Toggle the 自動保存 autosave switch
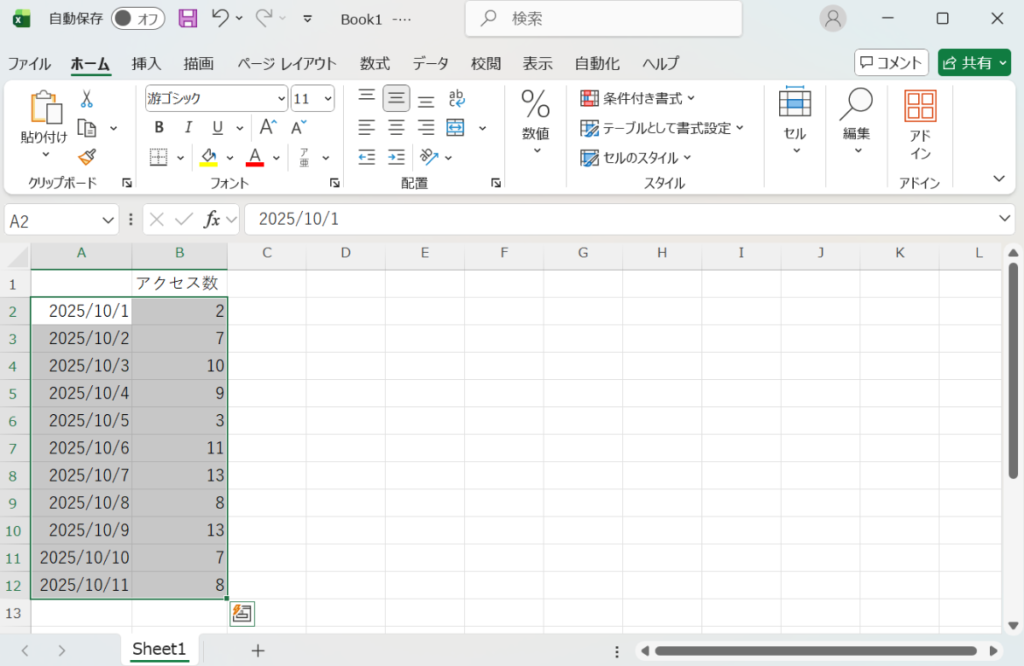Image resolution: width=1024 pixels, height=666 pixels. 138,18
